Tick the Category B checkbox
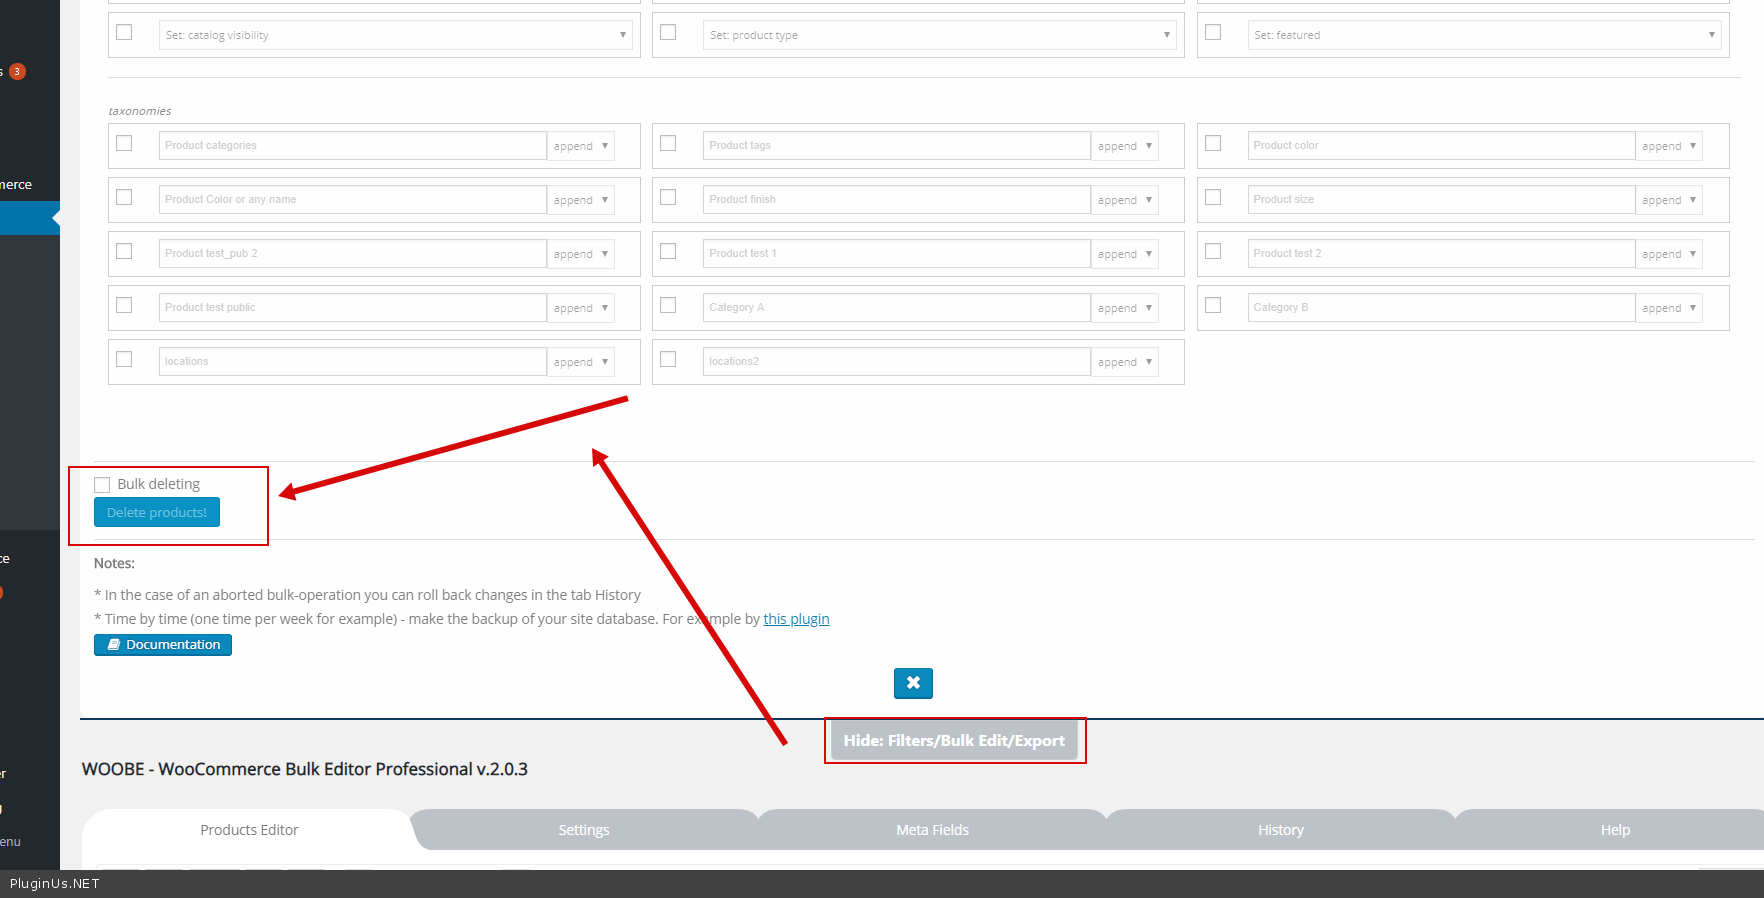1764x898 pixels. (x=1213, y=305)
